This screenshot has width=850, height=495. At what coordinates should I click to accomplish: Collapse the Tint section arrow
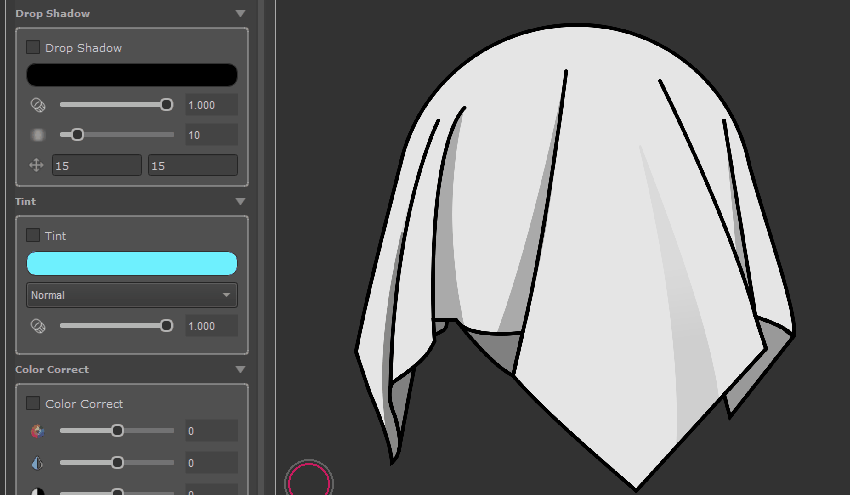click(x=240, y=202)
